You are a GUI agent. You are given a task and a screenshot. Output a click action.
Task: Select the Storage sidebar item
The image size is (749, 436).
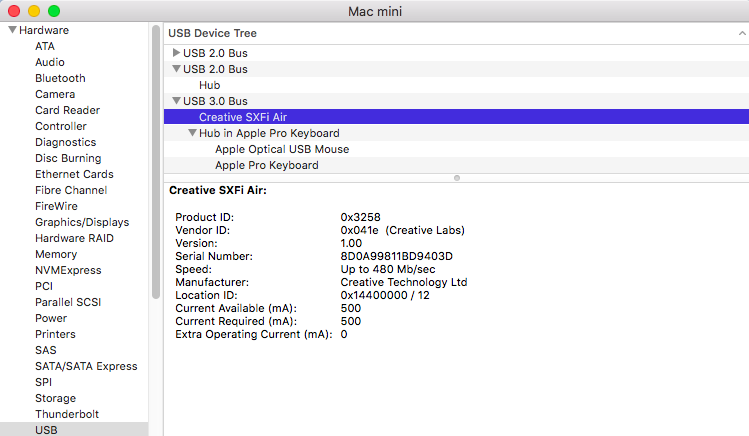click(55, 398)
